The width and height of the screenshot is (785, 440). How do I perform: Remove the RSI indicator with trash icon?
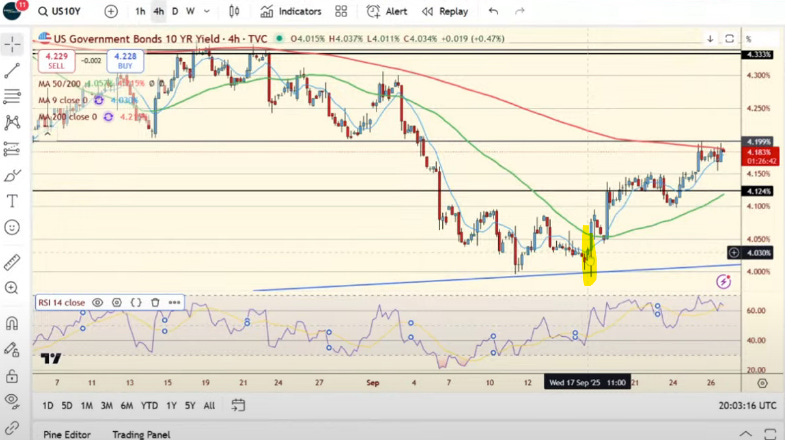coord(155,302)
